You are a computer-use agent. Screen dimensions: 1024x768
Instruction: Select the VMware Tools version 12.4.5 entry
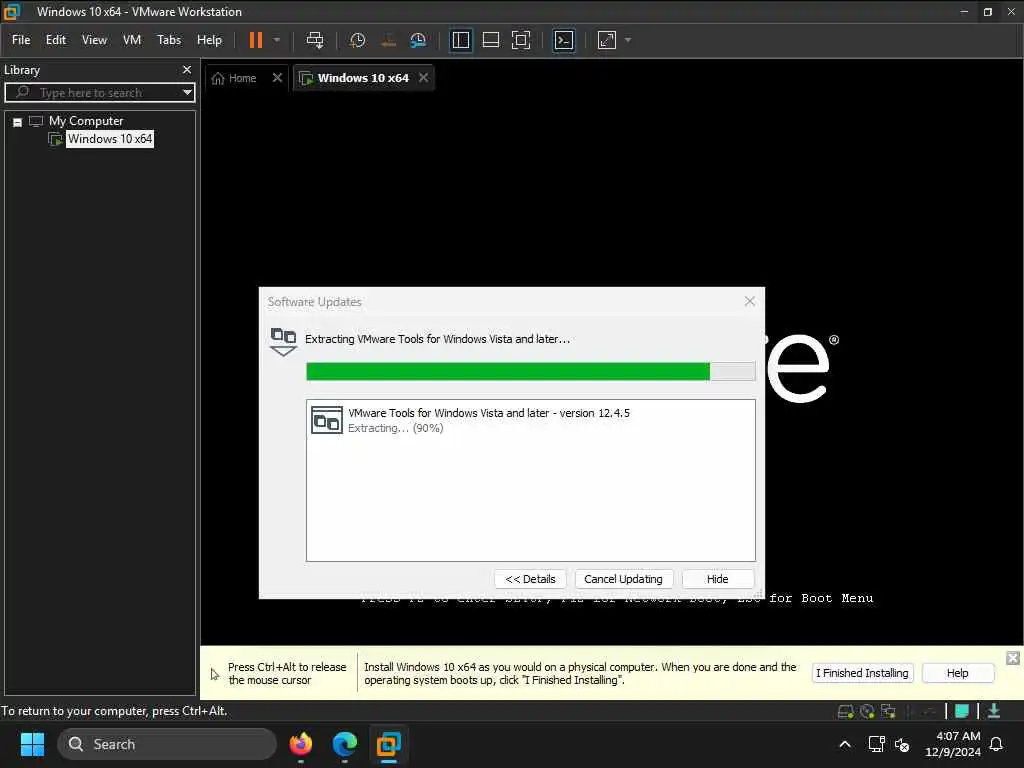click(530, 420)
